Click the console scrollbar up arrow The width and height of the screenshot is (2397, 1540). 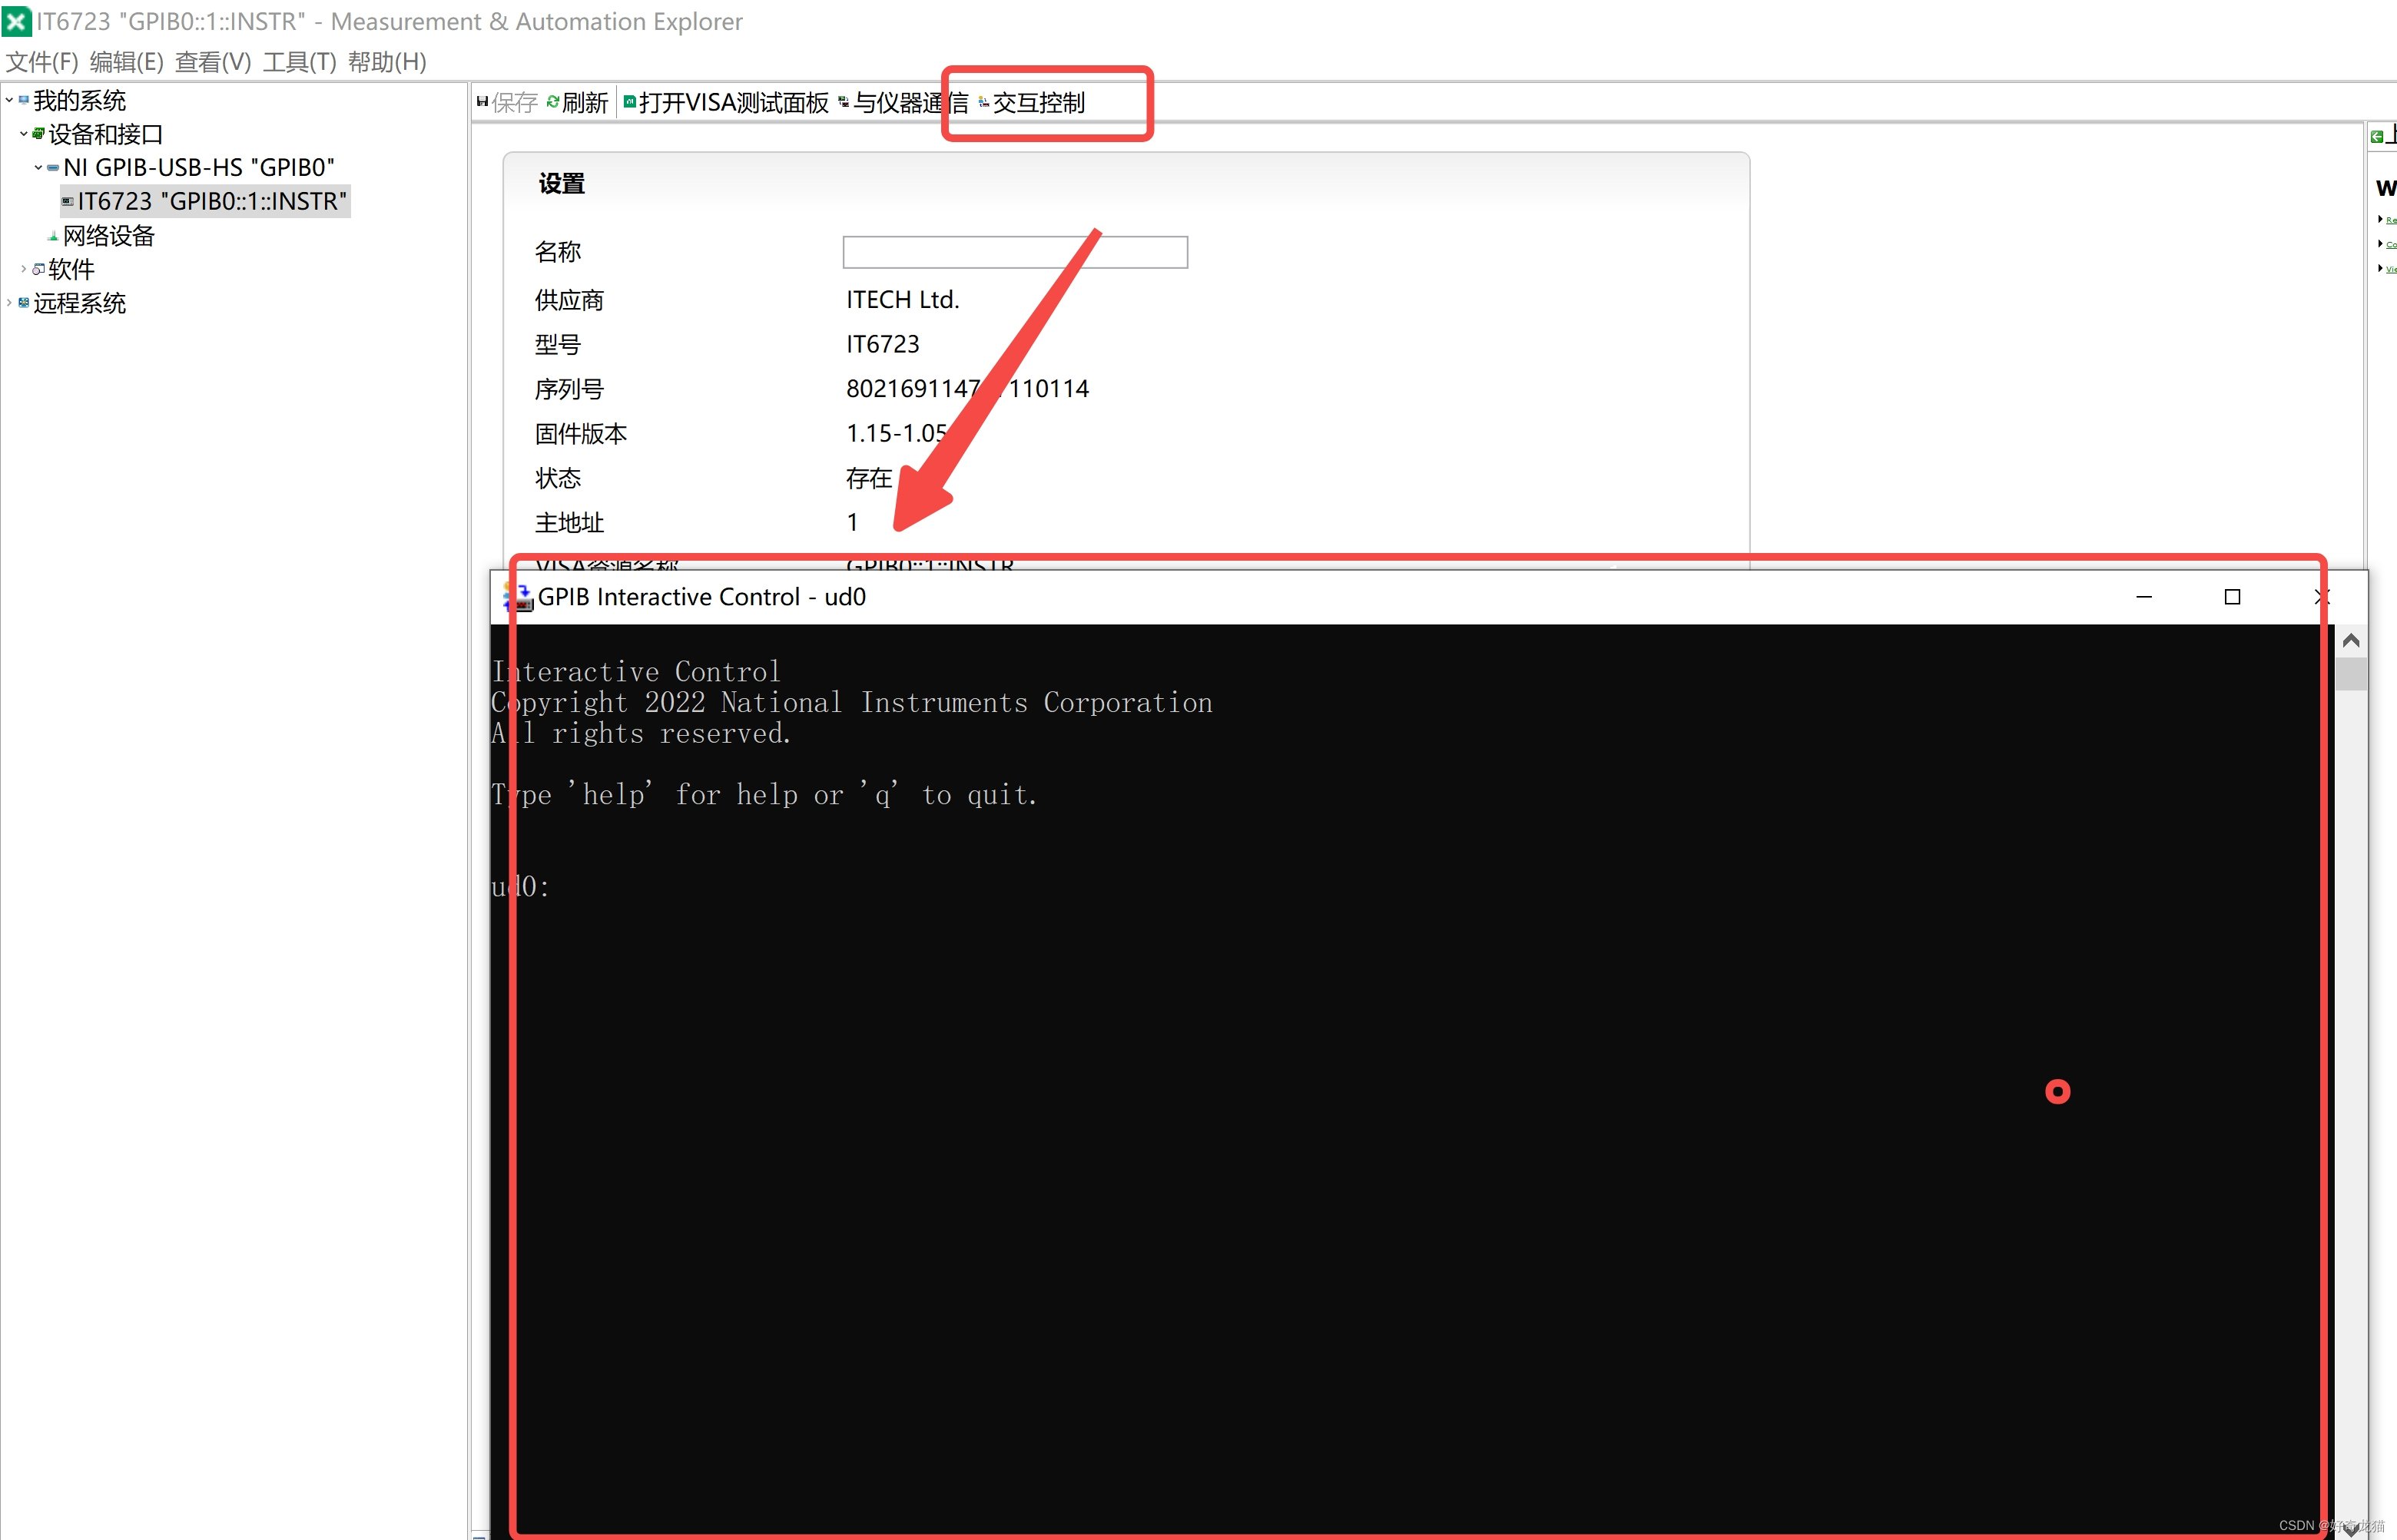2351,640
